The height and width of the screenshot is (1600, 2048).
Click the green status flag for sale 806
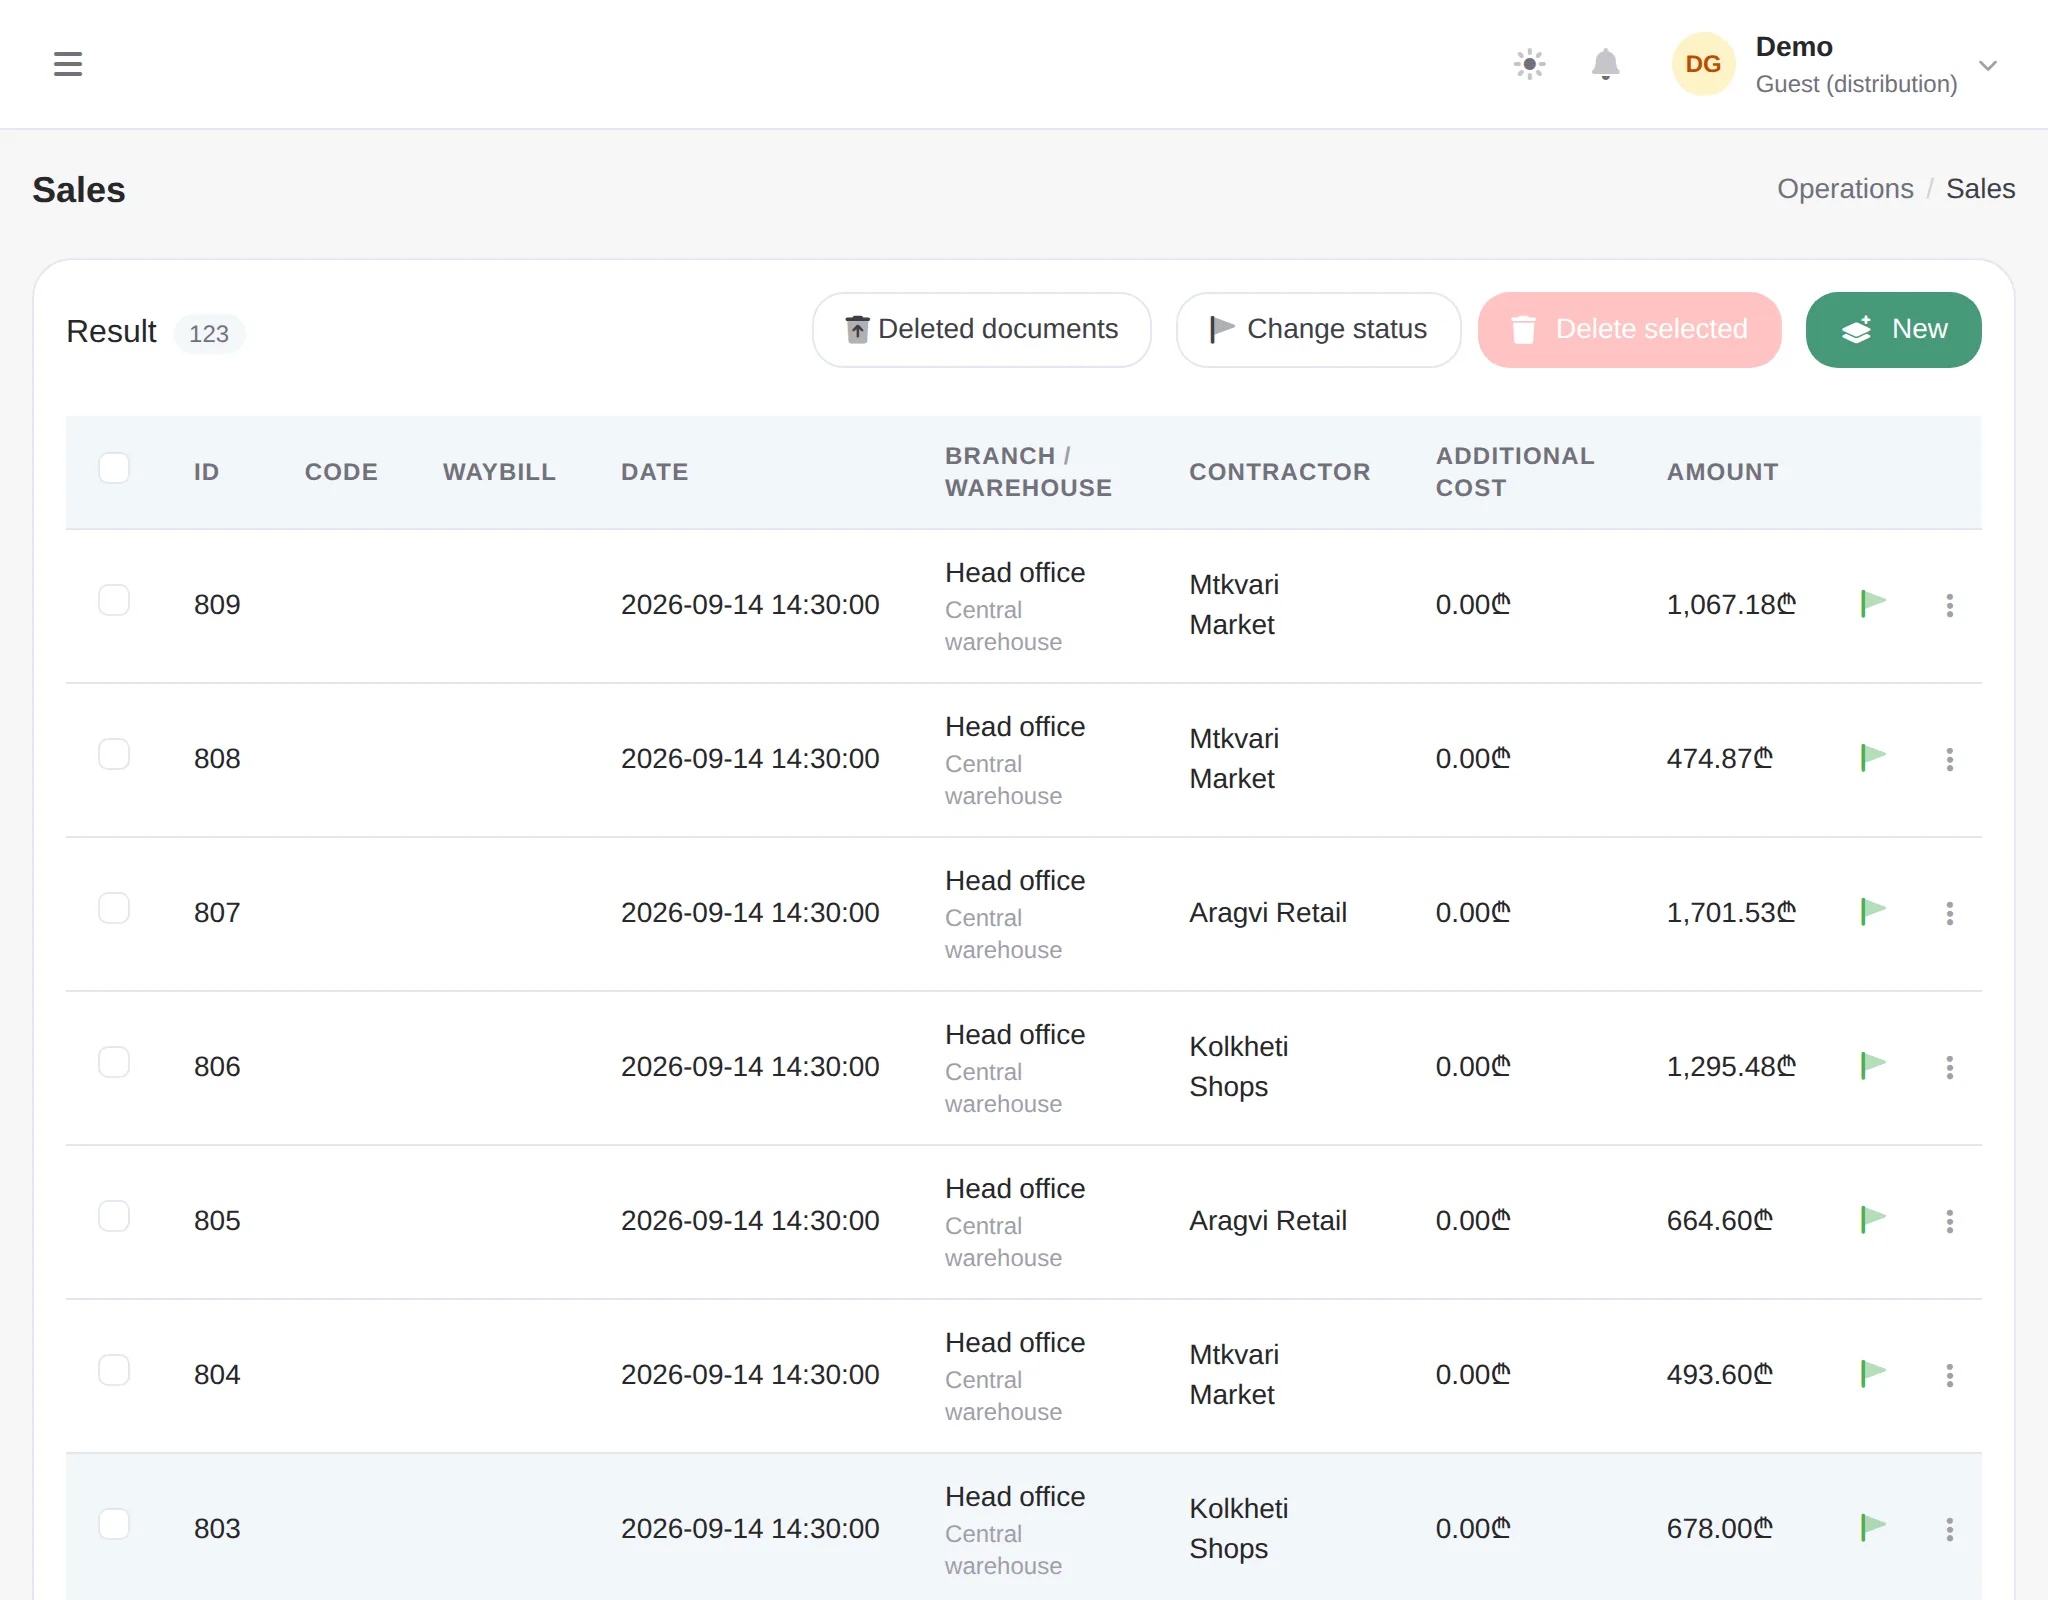point(1872,1066)
